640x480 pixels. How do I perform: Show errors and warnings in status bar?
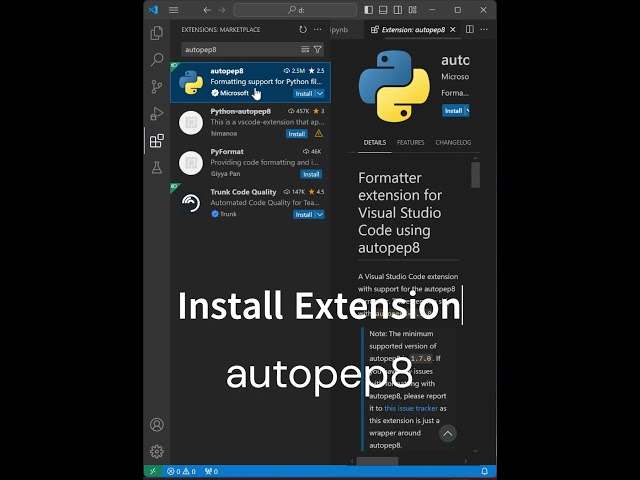tap(181, 471)
